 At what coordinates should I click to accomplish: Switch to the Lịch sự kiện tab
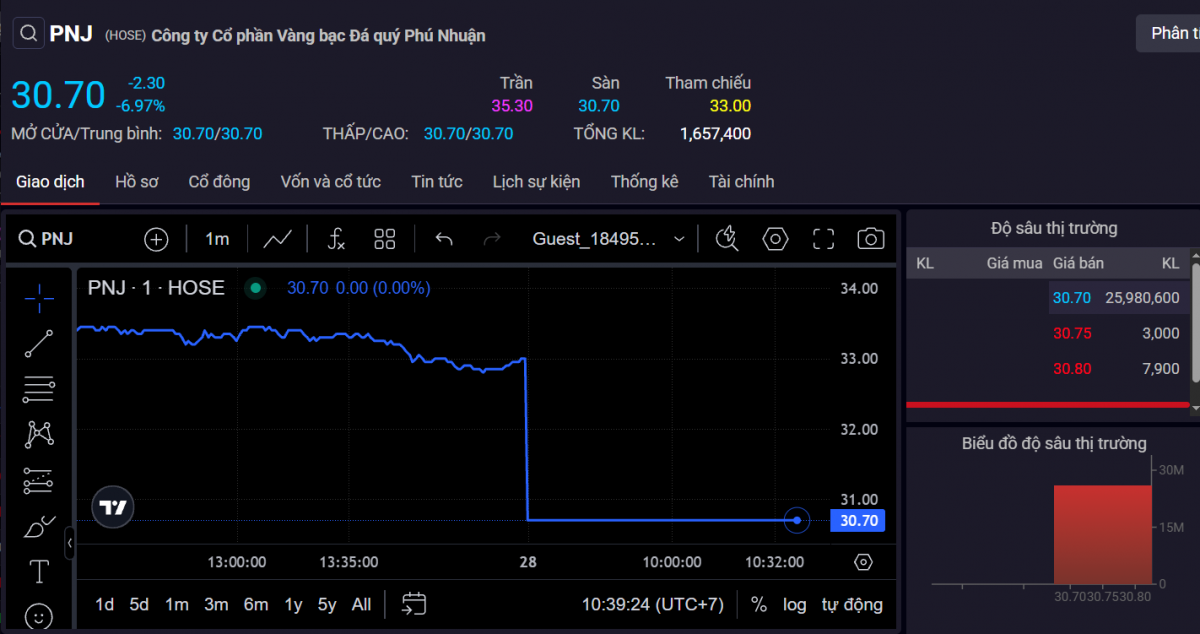coord(536,182)
